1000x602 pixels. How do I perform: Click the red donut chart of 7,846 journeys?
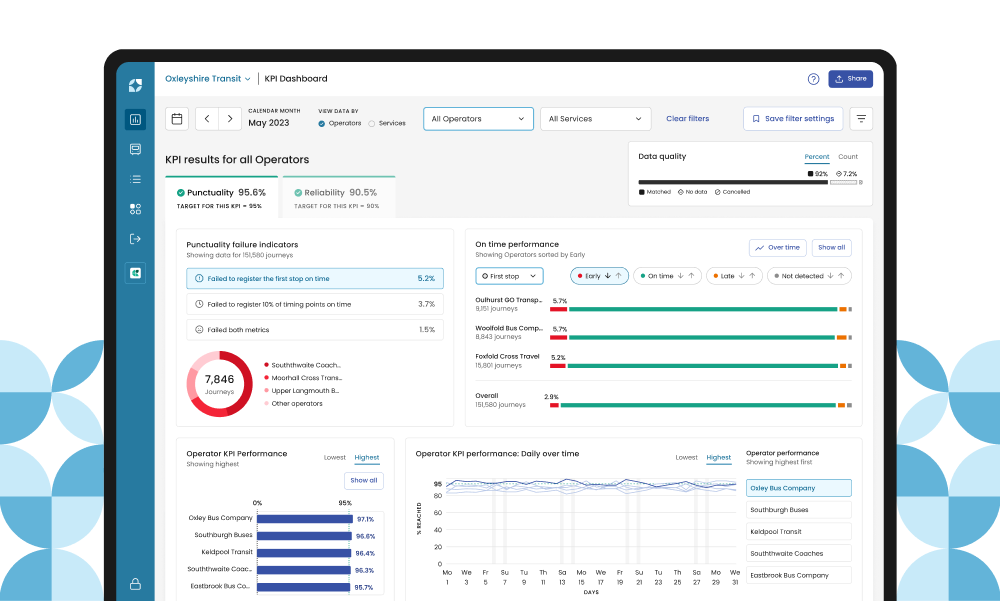pyautogui.click(x=219, y=384)
